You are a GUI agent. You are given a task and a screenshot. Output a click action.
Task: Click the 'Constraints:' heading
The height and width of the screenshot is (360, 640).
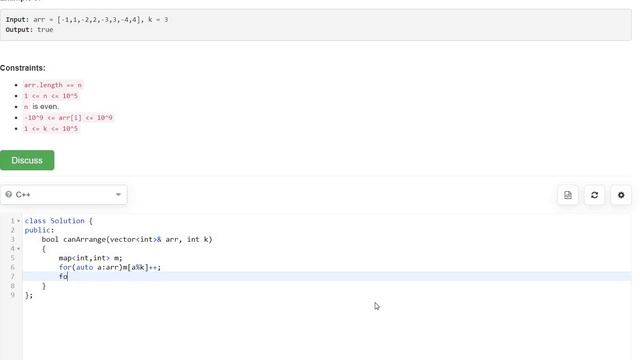(x=23, y=68)
